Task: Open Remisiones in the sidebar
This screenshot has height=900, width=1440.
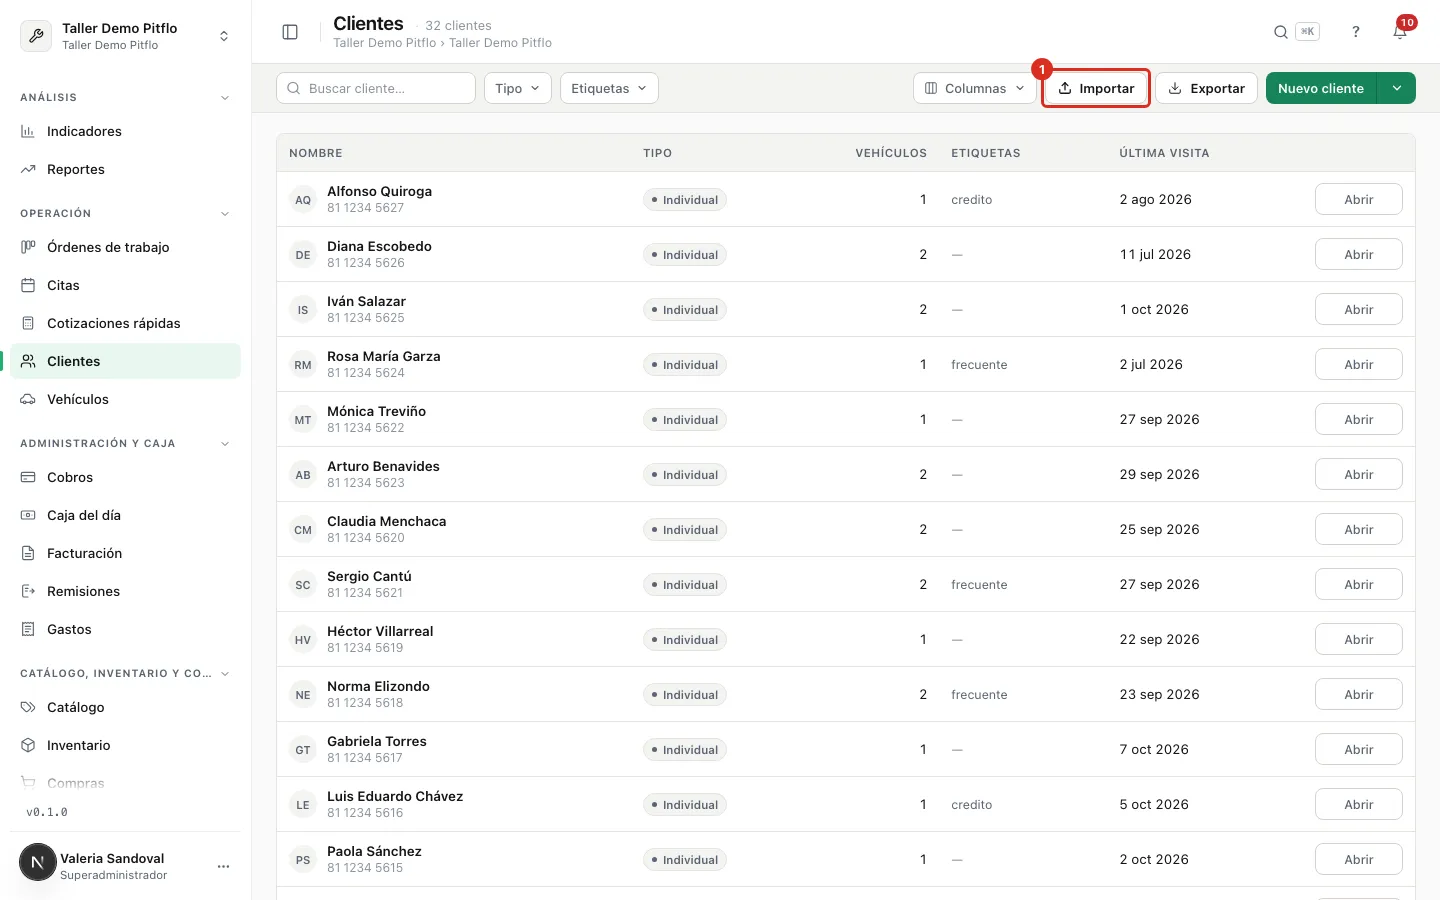Action: [125, 591]
